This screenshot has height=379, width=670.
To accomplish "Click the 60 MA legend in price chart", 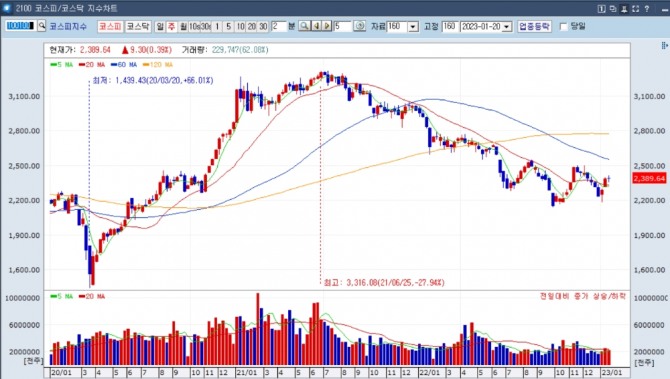I will [x=124, y=65].
